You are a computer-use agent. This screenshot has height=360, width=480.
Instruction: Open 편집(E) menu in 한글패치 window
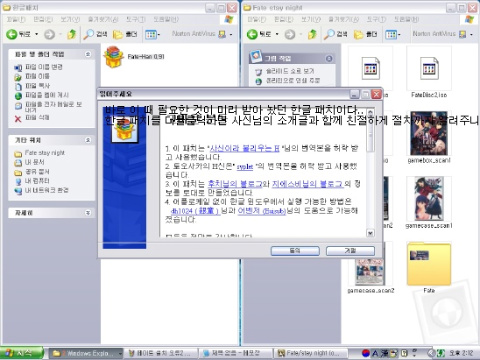coord(43,20)
